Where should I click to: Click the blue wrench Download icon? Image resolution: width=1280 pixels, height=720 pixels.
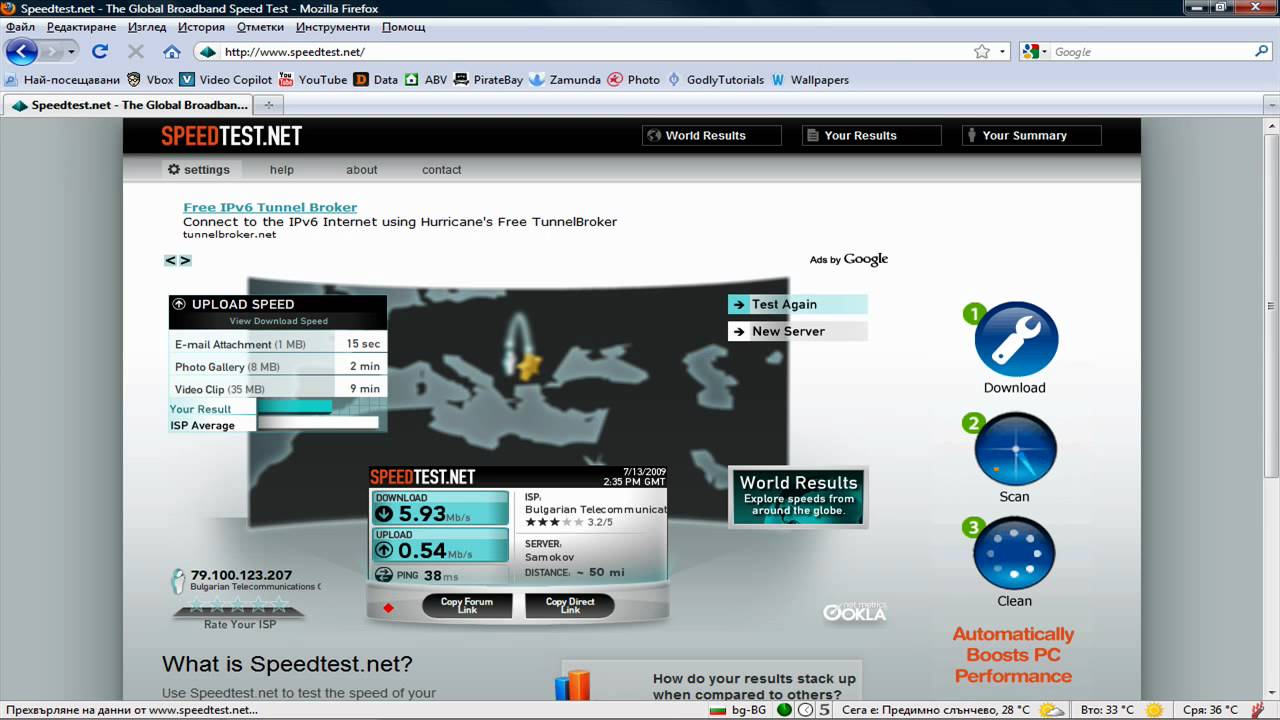point(1015,341)
